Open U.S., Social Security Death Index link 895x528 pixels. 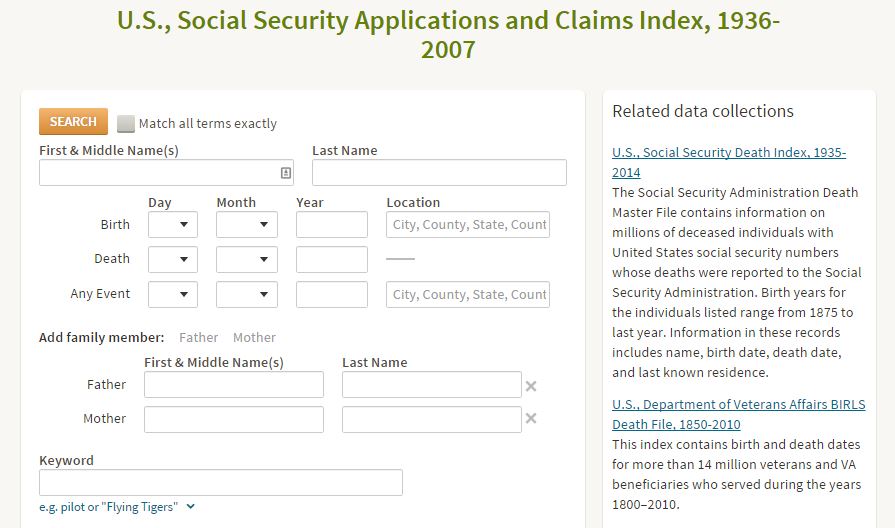coord(729,162)
